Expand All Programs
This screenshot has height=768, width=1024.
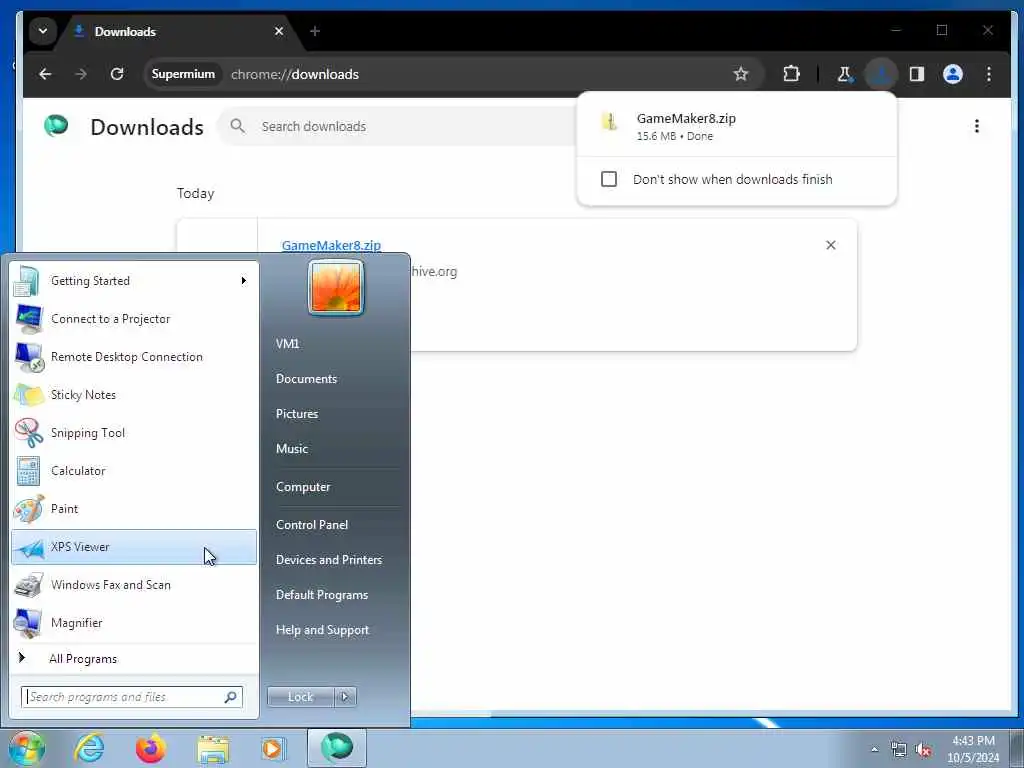pos(134,658)
